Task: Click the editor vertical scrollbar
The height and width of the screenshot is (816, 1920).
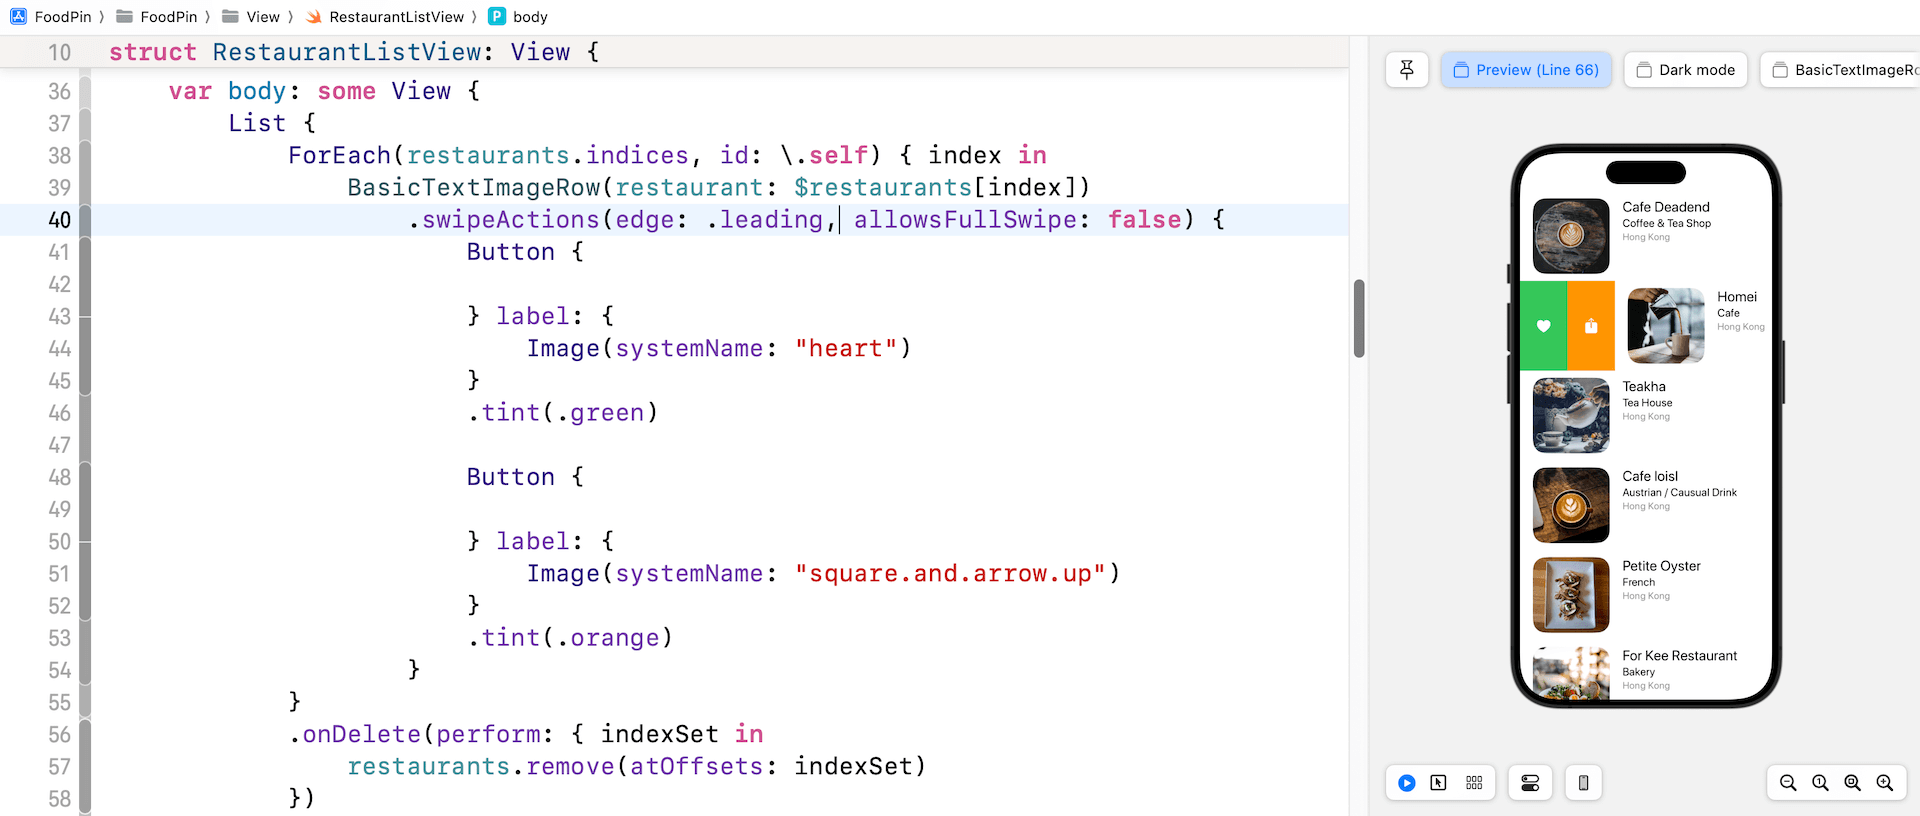Action: pos(1359,318)
